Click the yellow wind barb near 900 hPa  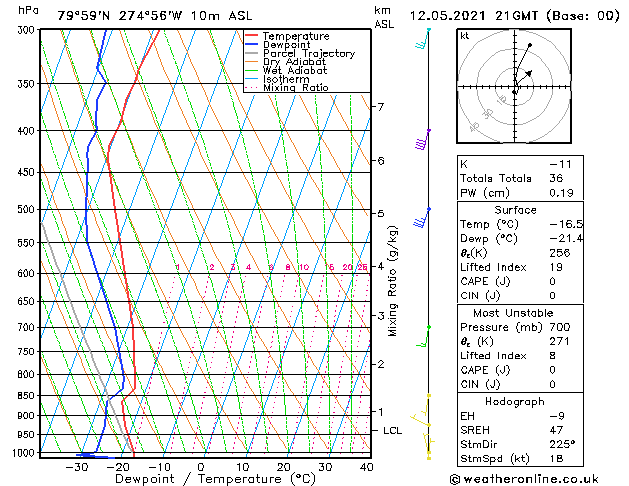click(423, 412)
